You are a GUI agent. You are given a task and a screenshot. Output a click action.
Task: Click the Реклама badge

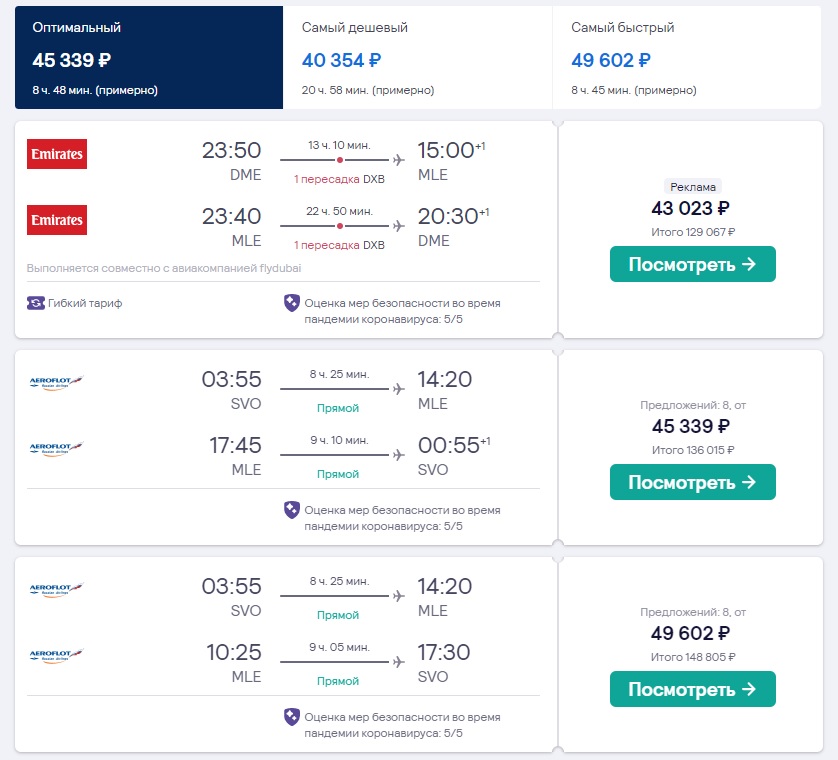[693, 187]
